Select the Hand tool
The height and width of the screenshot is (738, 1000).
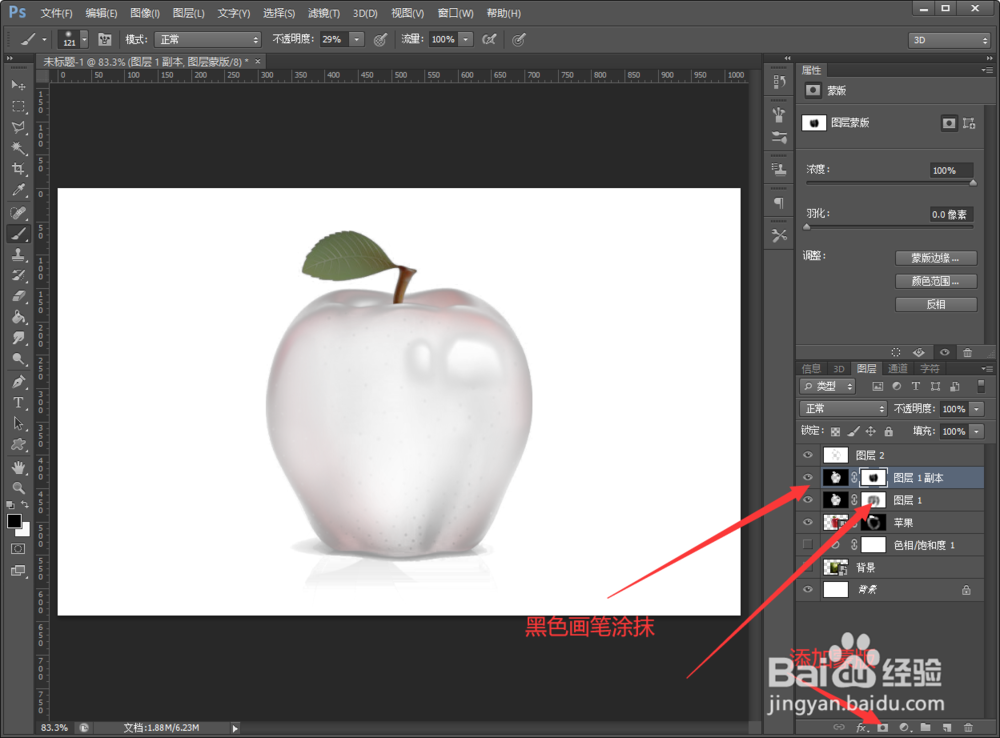(x=18, y=467)
